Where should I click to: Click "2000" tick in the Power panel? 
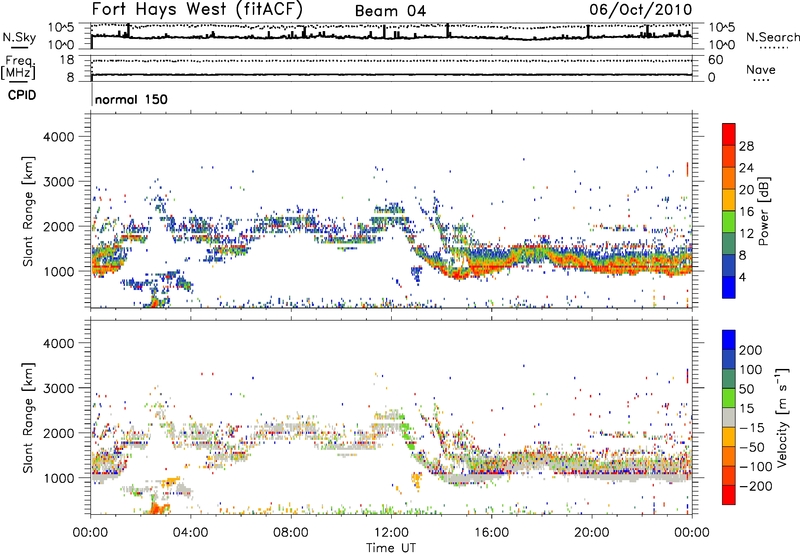click(x=58, y=226)
